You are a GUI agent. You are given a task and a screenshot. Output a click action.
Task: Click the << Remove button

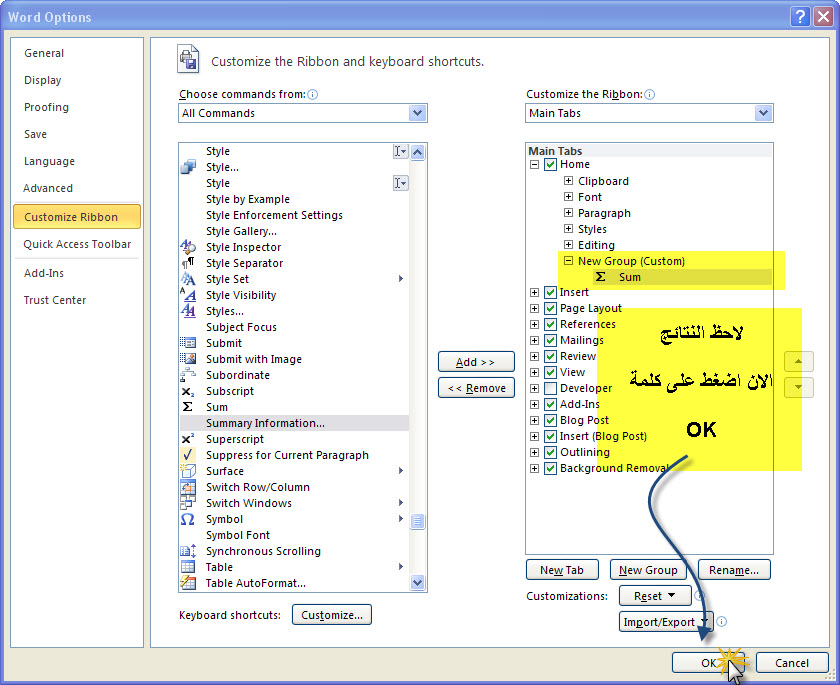476,388
